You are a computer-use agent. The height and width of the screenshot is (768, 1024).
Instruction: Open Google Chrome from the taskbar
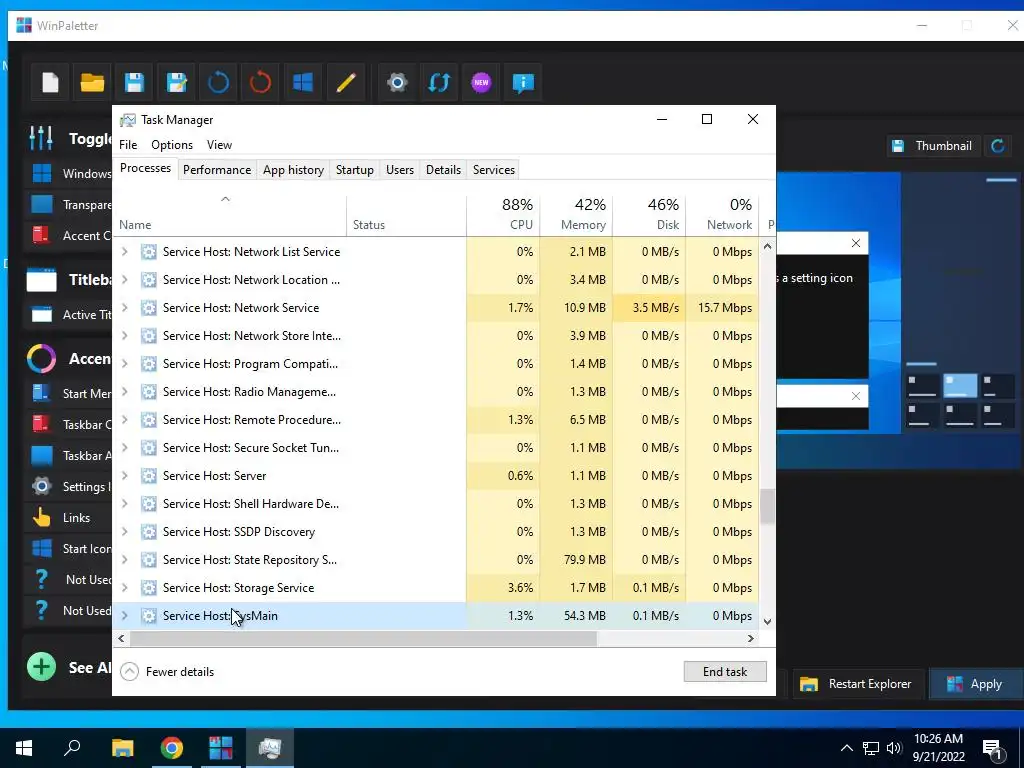[172, 748]
